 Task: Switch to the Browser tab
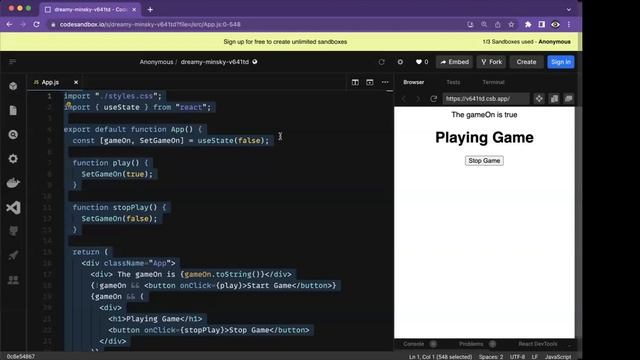point(413,82)
